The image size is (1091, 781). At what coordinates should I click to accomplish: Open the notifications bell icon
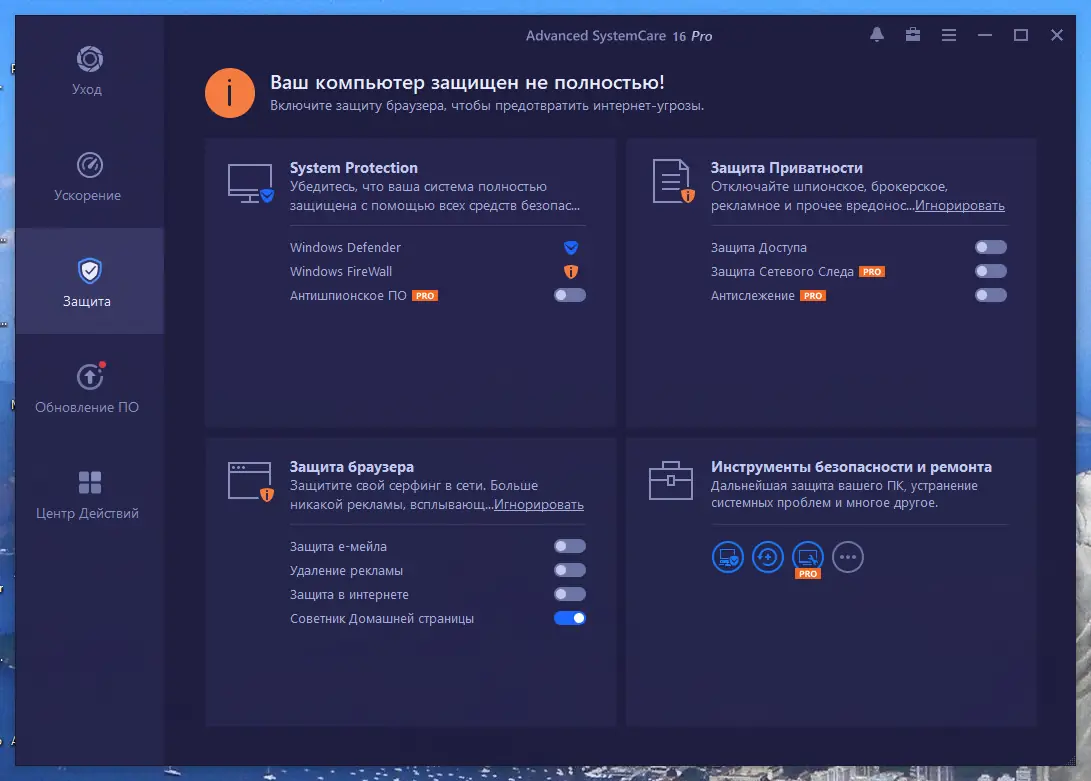(x=877, y=35)
